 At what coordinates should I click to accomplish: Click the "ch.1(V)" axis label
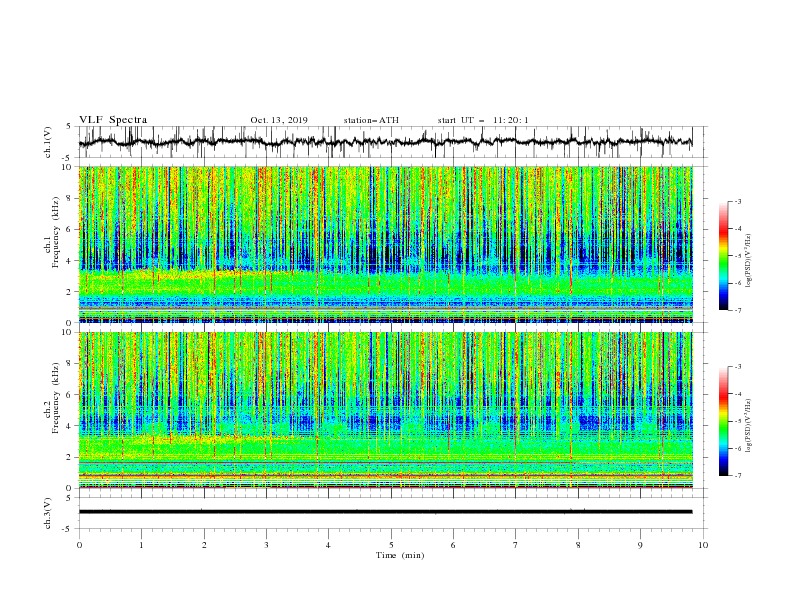click(48, 142)
